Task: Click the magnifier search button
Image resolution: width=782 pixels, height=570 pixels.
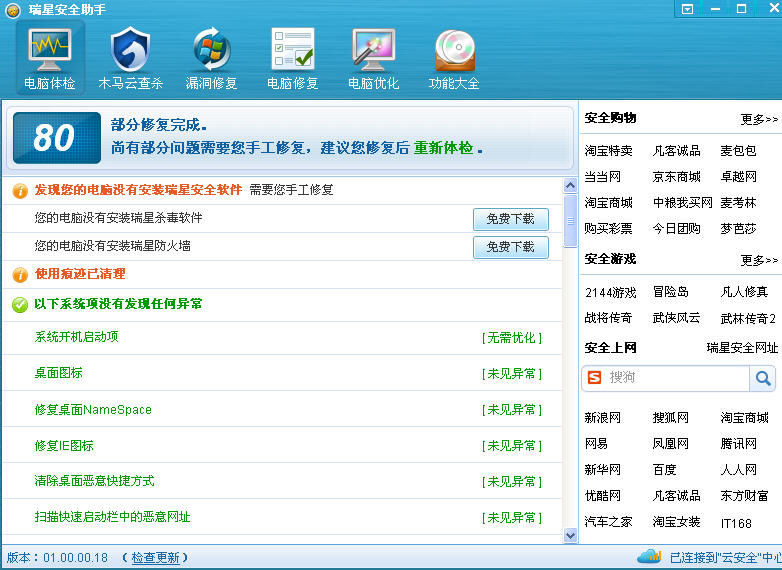Action: 763,379
